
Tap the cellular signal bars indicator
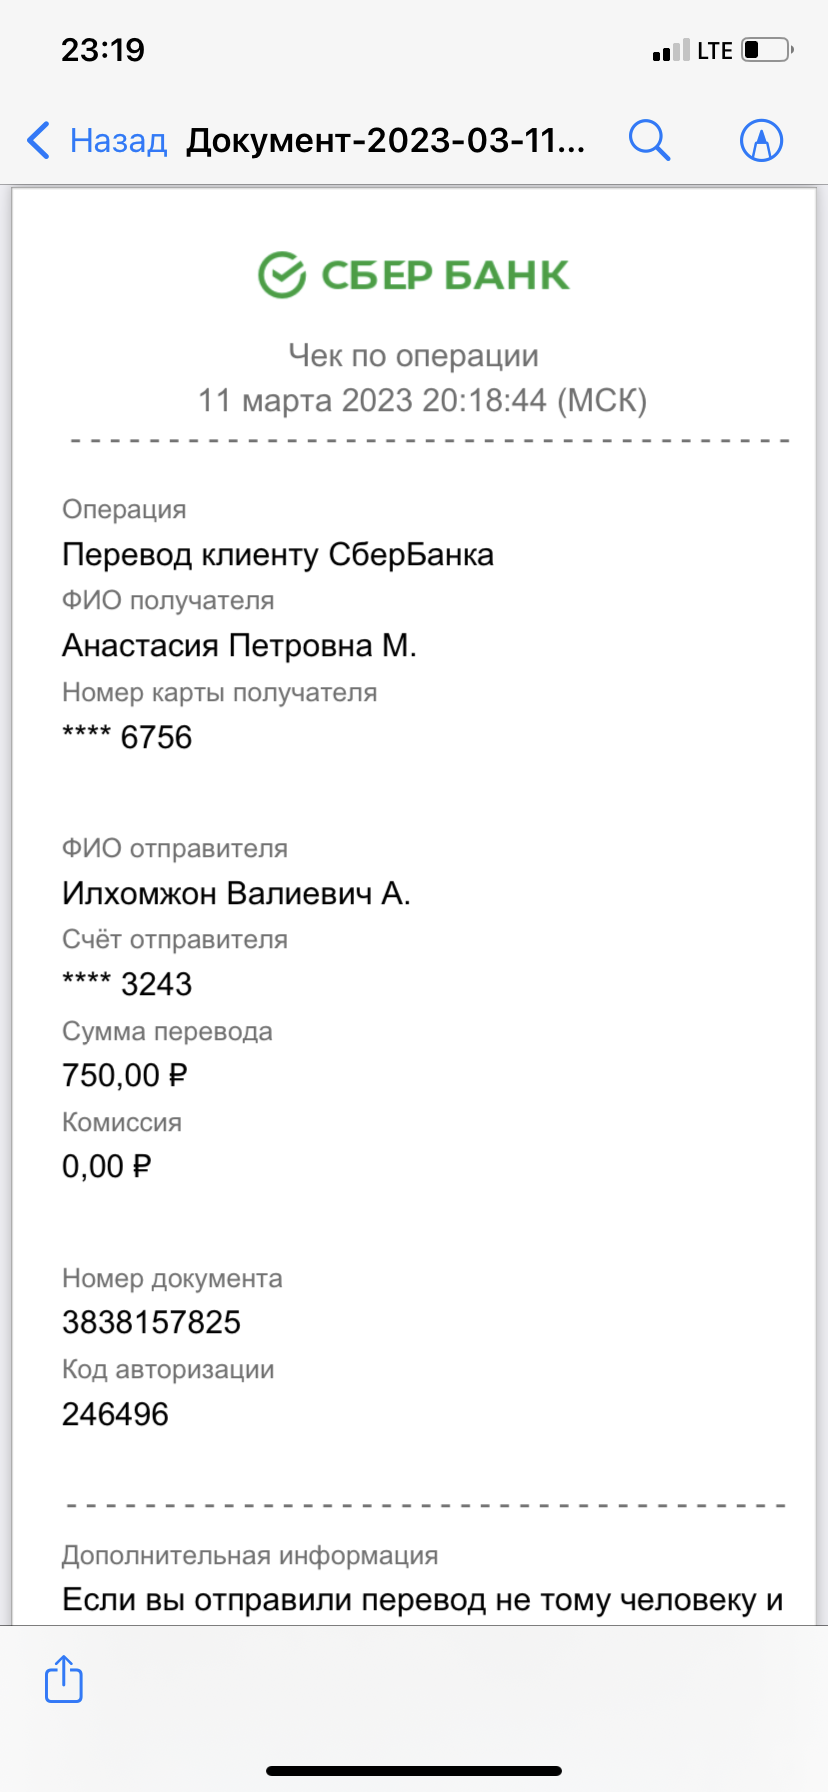coord(670,50)
